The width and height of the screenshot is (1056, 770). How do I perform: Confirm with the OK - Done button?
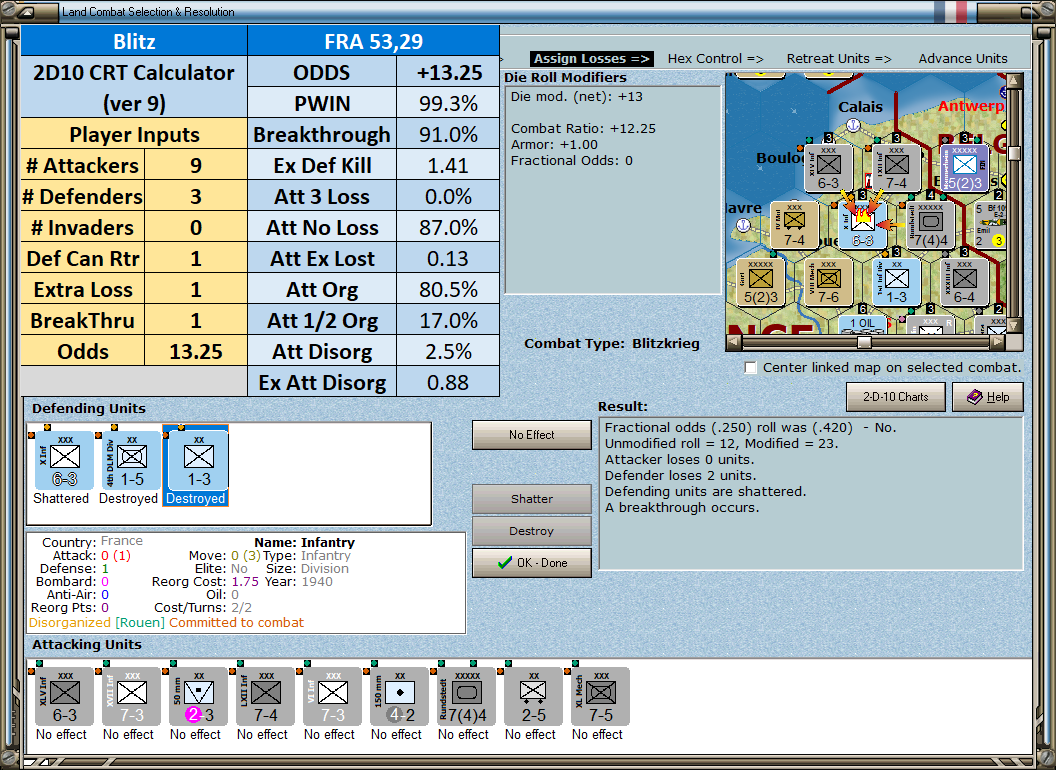[x=532, y=563]
